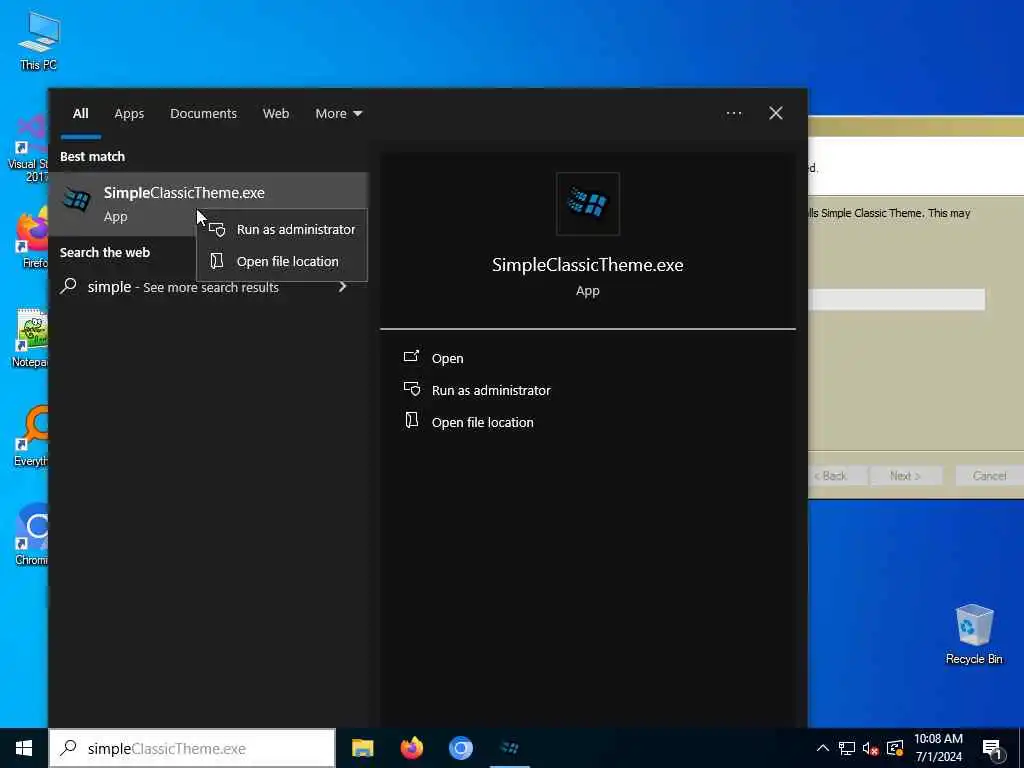
Task: Open the Everything search desktop shortcut
Action: pos(31,436)
